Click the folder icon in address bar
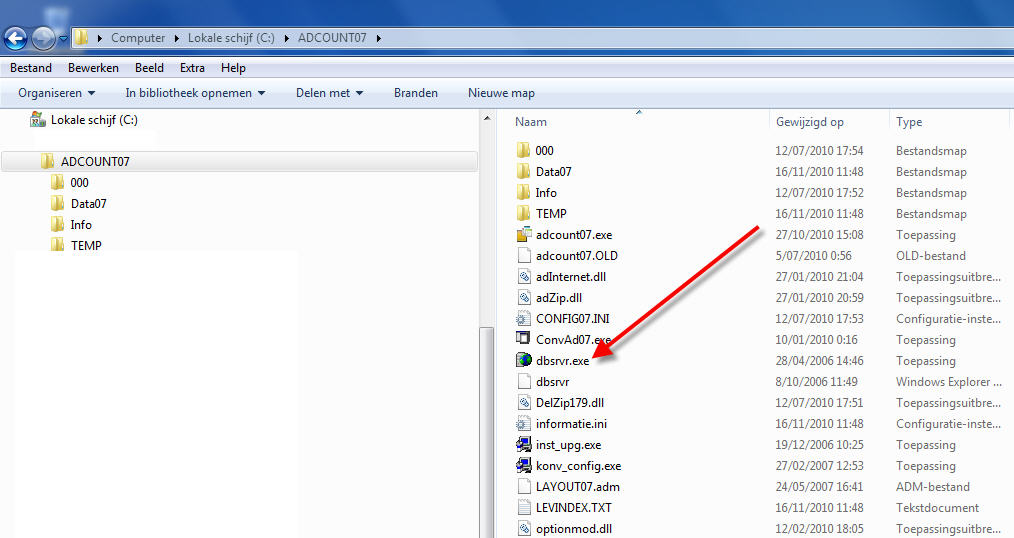Viewport: 1014px width, 538px height. pos(81,38)
